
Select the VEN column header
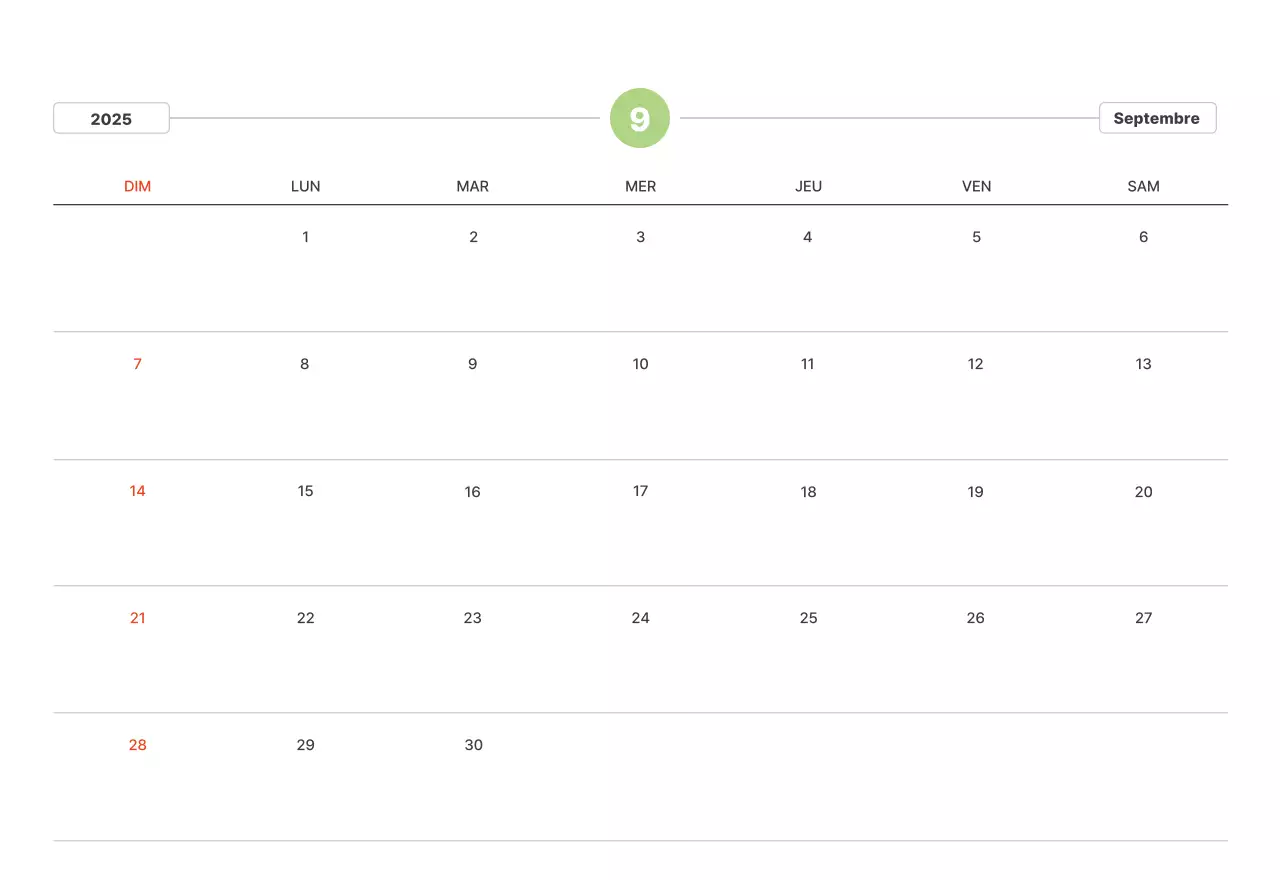pyautogui.click(x=976, y=186)
